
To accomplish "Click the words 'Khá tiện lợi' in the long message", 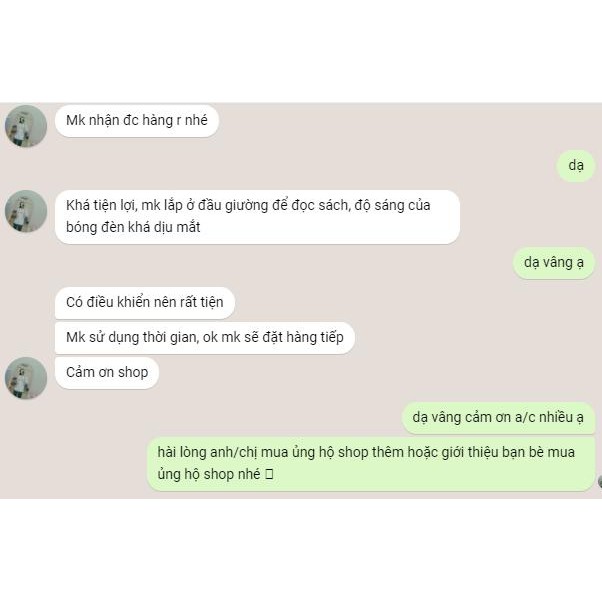I will (101, 205).
